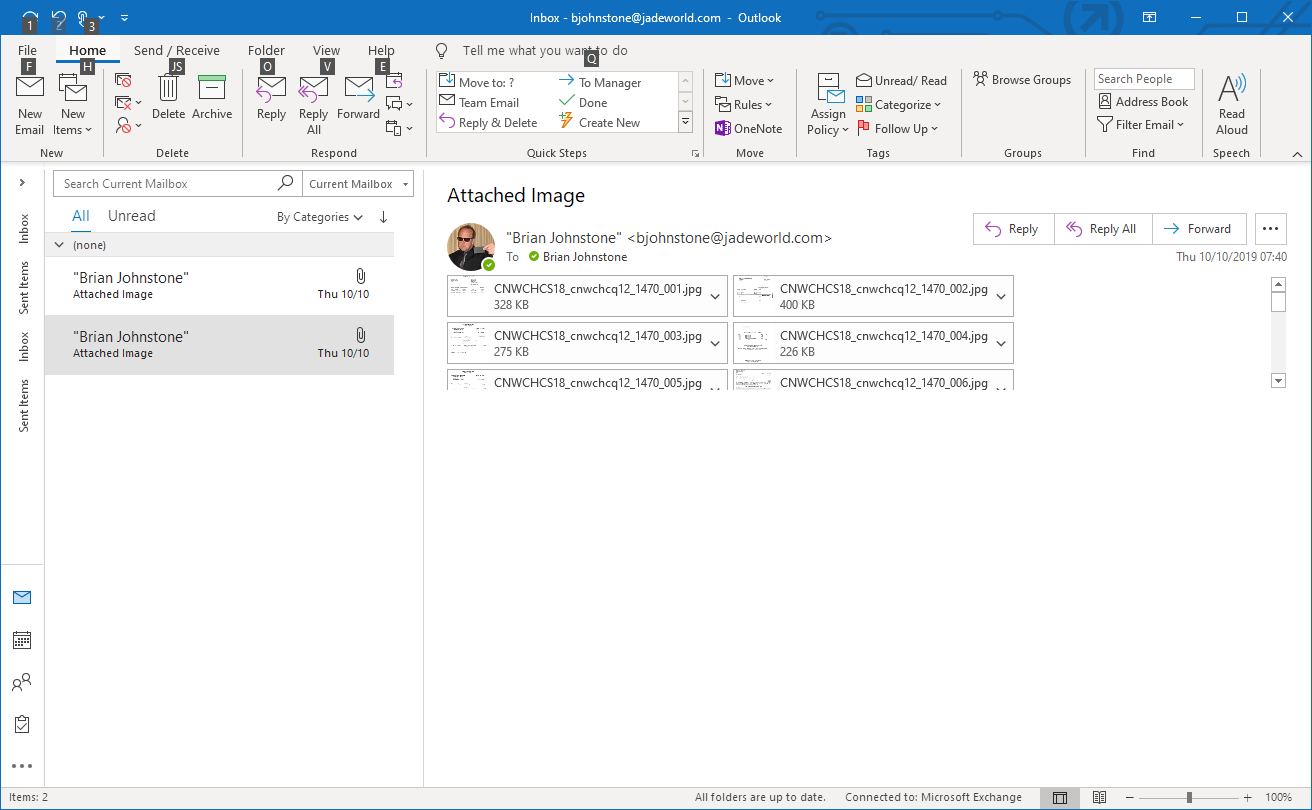
Task: Open the Follow Up flag menu
Action: click(898, 129)
